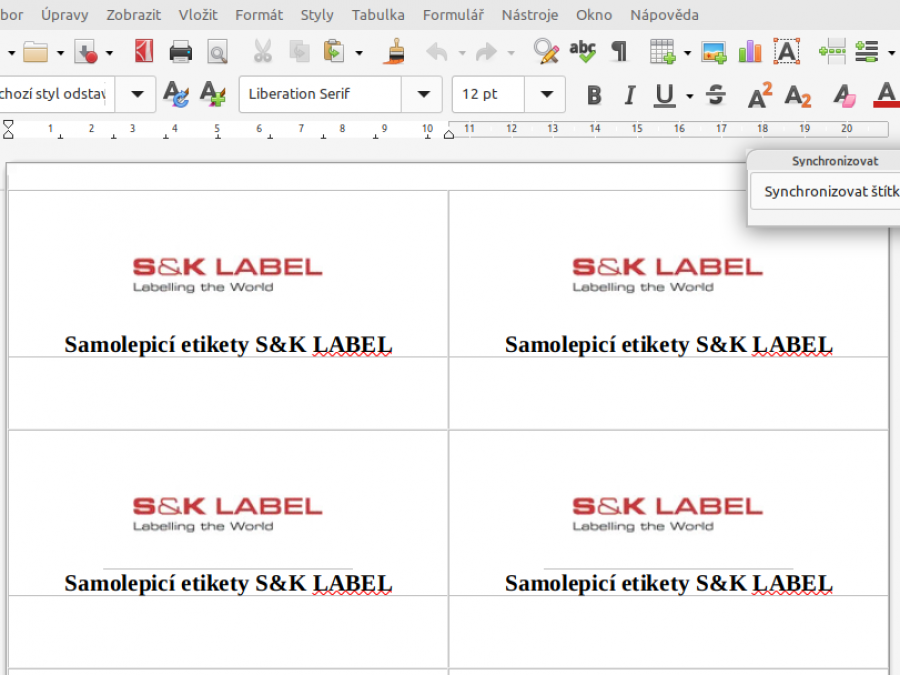Expand paragraph style dropdown
Screen dimensions: 900x675
137,94
